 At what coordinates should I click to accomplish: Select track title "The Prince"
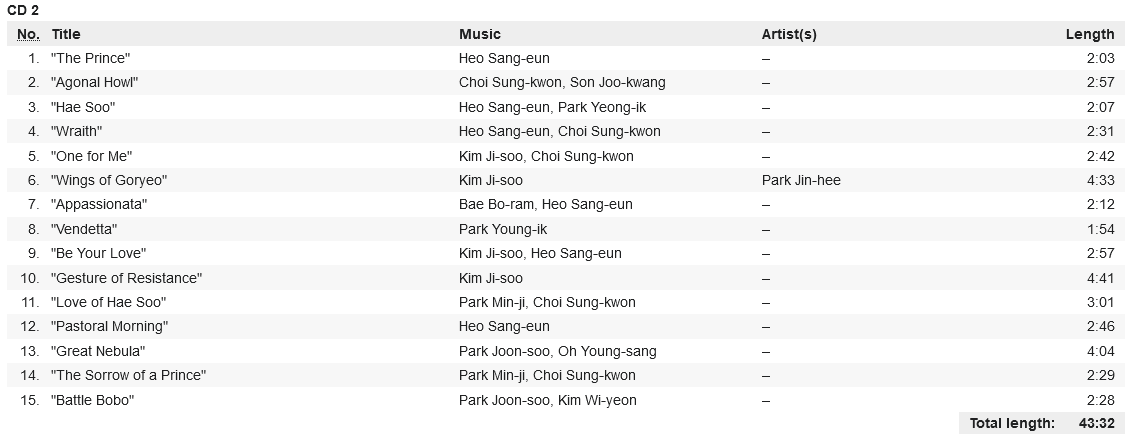pyautogui.click(x=90, y=58)
